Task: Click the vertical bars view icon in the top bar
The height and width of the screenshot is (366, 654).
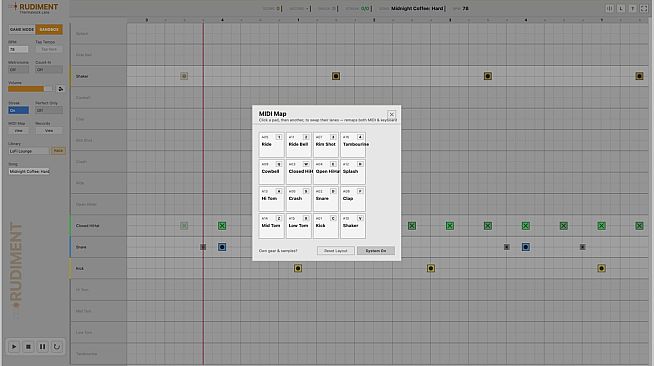Action: pos(609,8)
